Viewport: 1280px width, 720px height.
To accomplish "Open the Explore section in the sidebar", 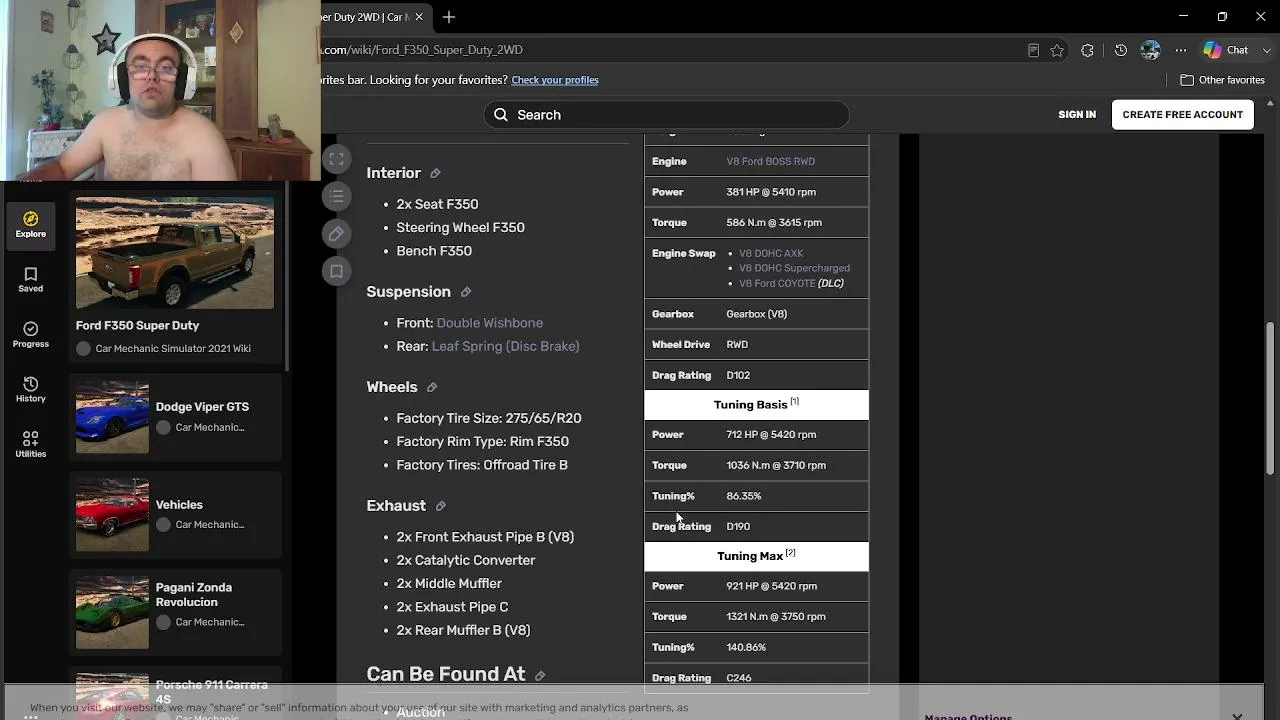I will 30,224.
